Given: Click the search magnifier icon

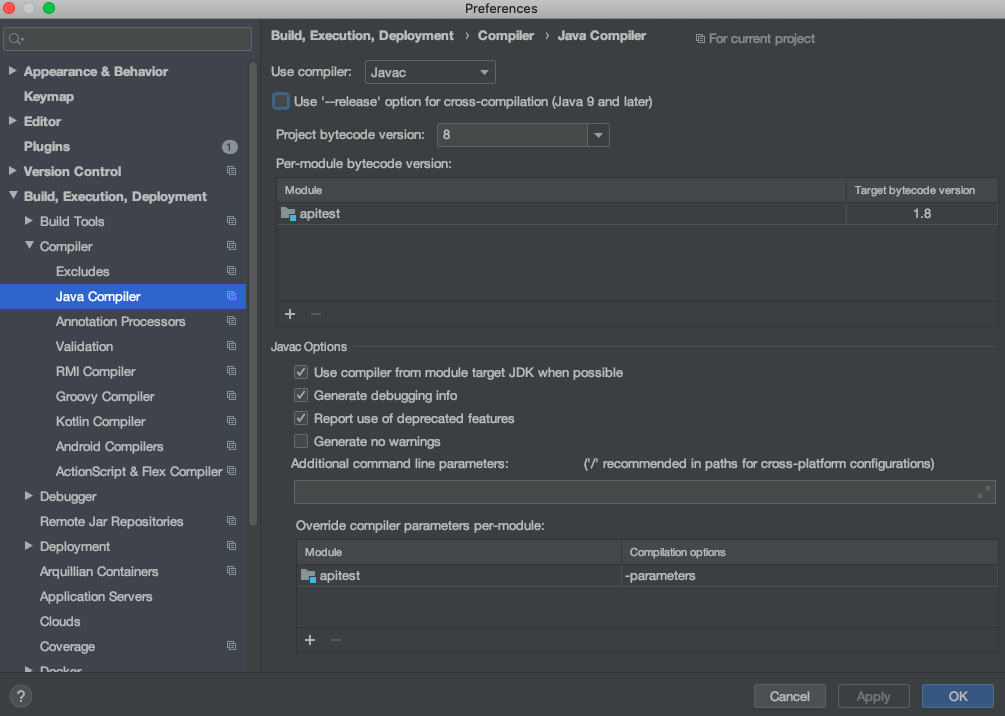Looking at the screenshot, I should (x=16, y=39).
